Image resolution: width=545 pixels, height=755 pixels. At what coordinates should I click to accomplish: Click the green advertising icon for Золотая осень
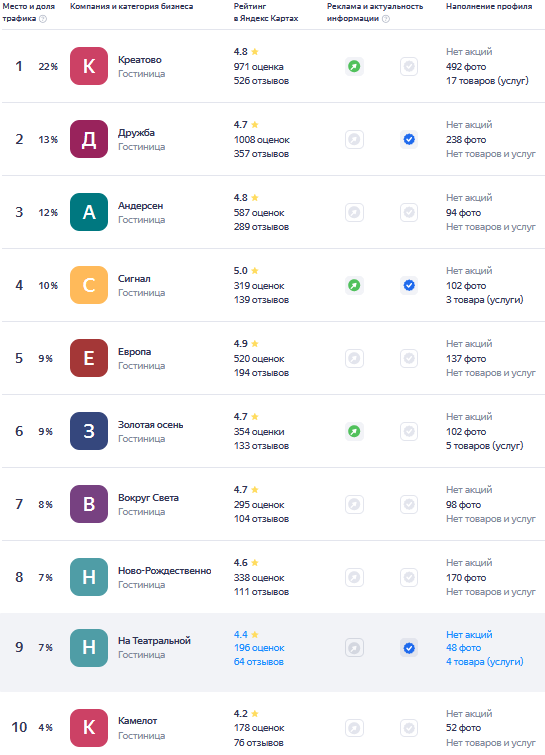click(x=354, y=431)
